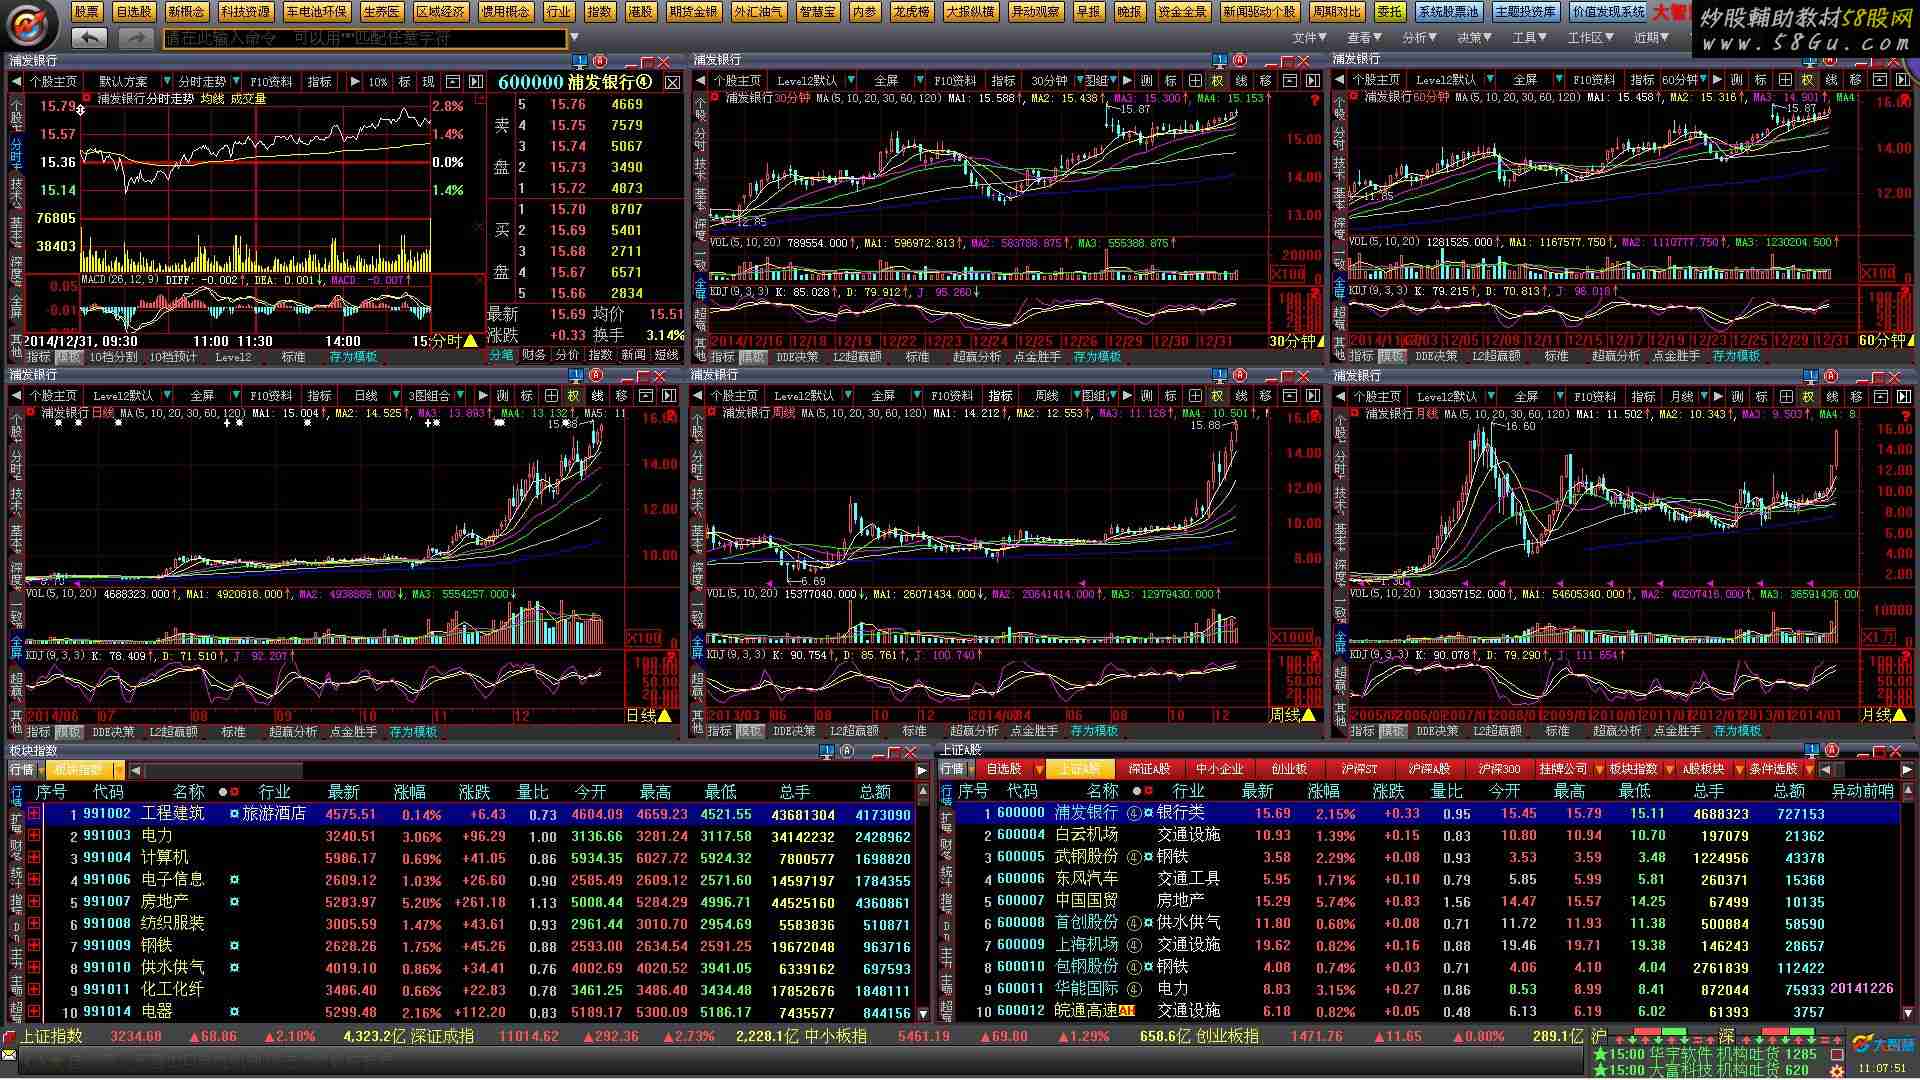Expand the 日线 period dropdown in daily chart
This screenshot has width=1920, height=1080.
394,396
